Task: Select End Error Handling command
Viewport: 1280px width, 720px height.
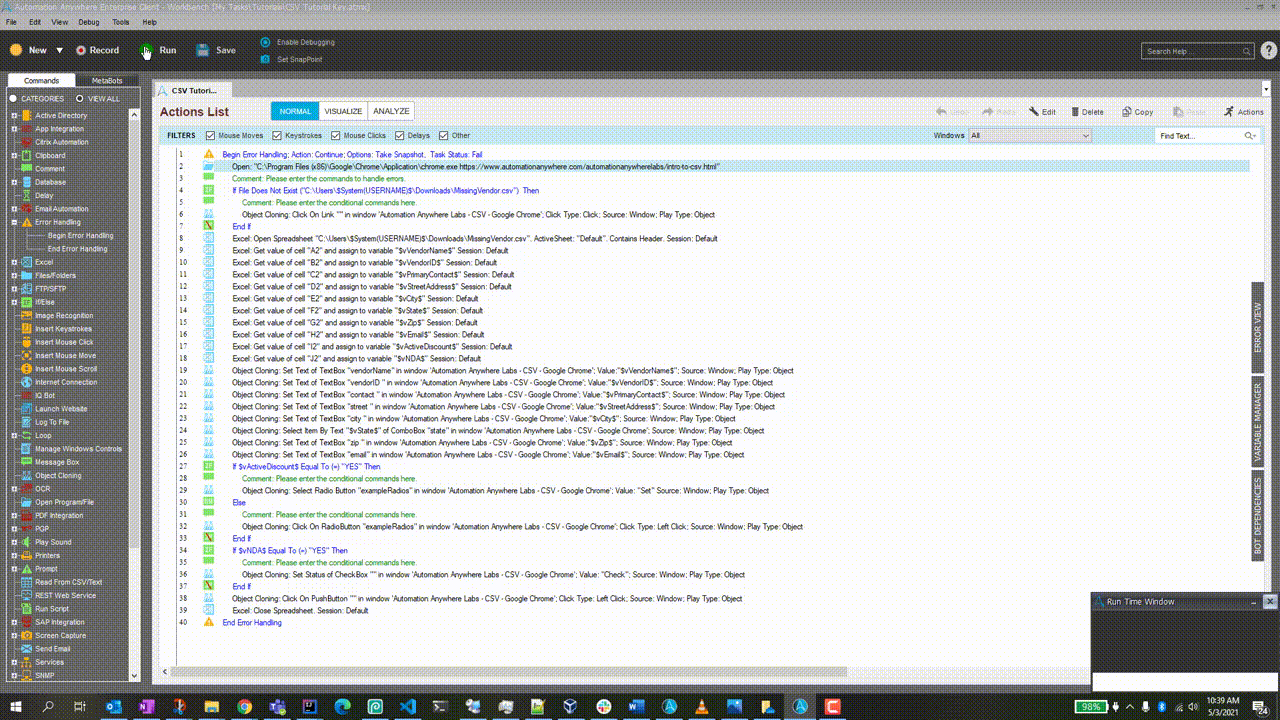Action: [77, 249]
